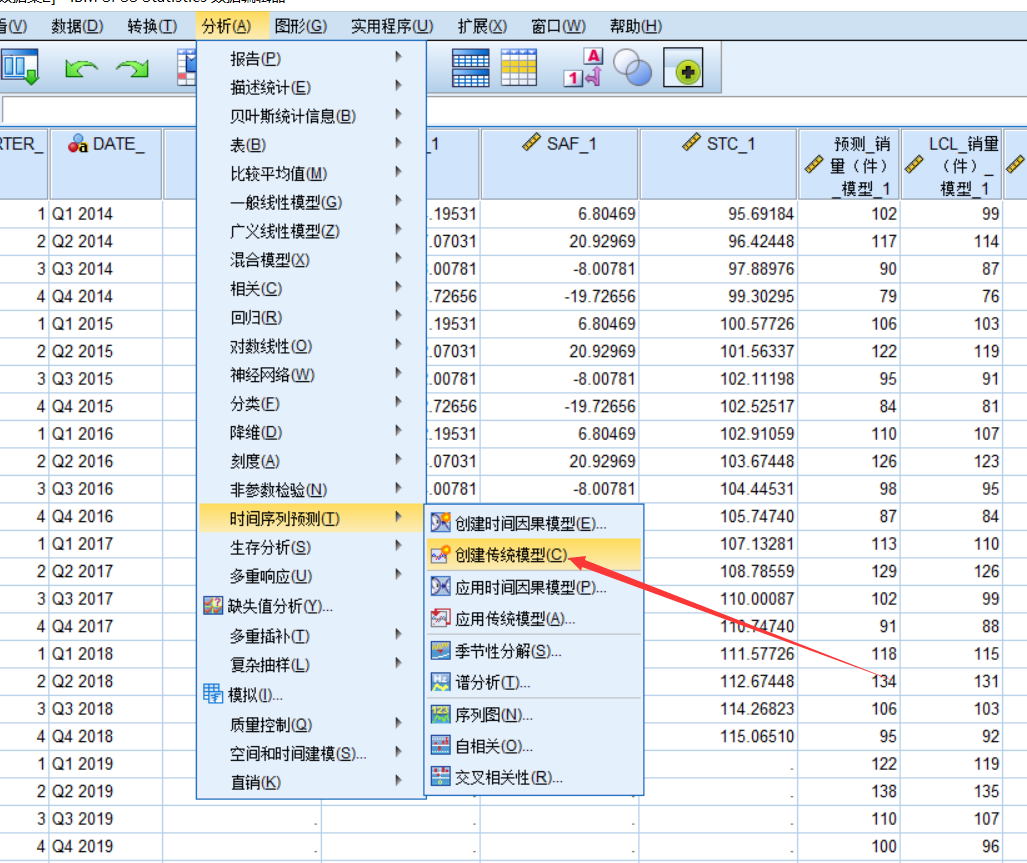Image resolution: width=1027 pixels, height=863 pixels.
Task: Click the Undo arrow toolbar icon
Action: click(81, 68)
